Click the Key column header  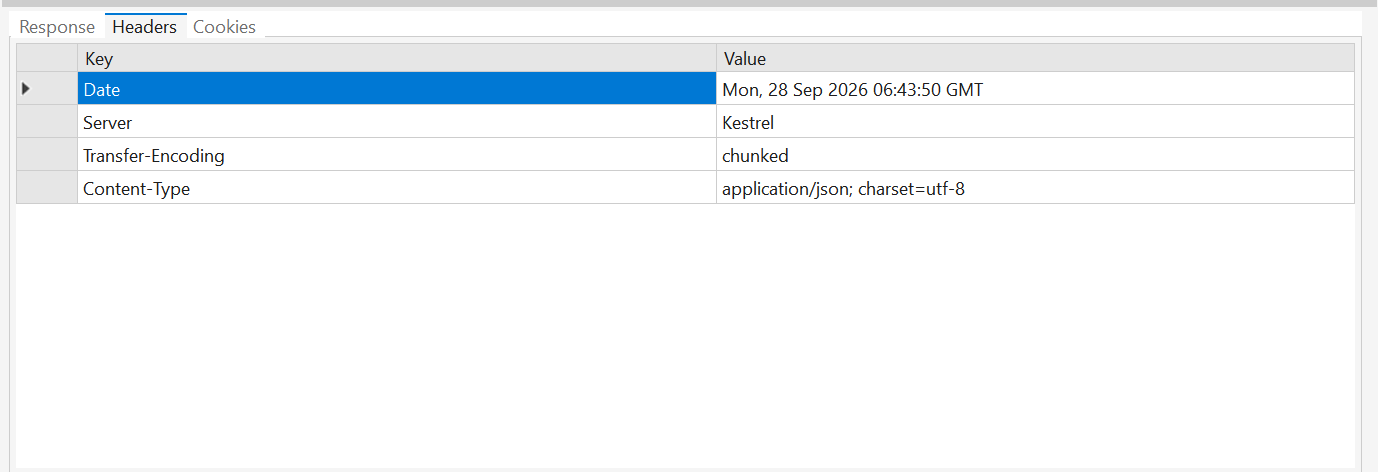pos(397,59)
